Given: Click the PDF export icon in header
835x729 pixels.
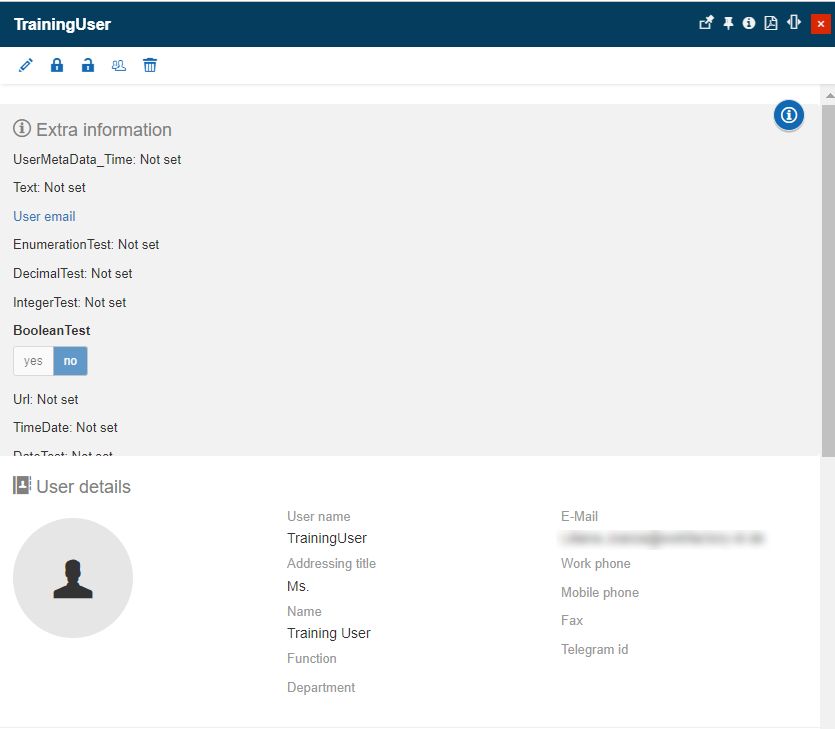Looking at the screenshot, I should click(x=771, y=23).
